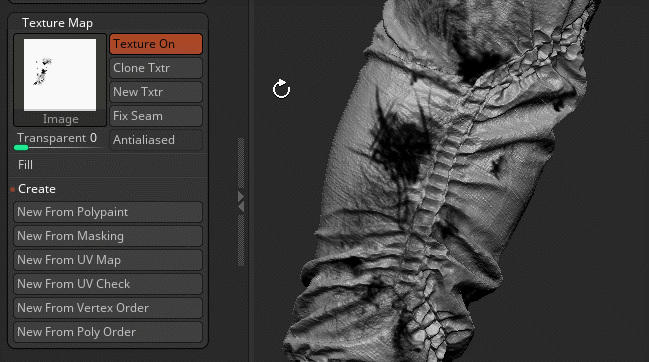Collapse the Texture Map panel header
The width and height of the screenshot is (649, 362).
point(57,23)
